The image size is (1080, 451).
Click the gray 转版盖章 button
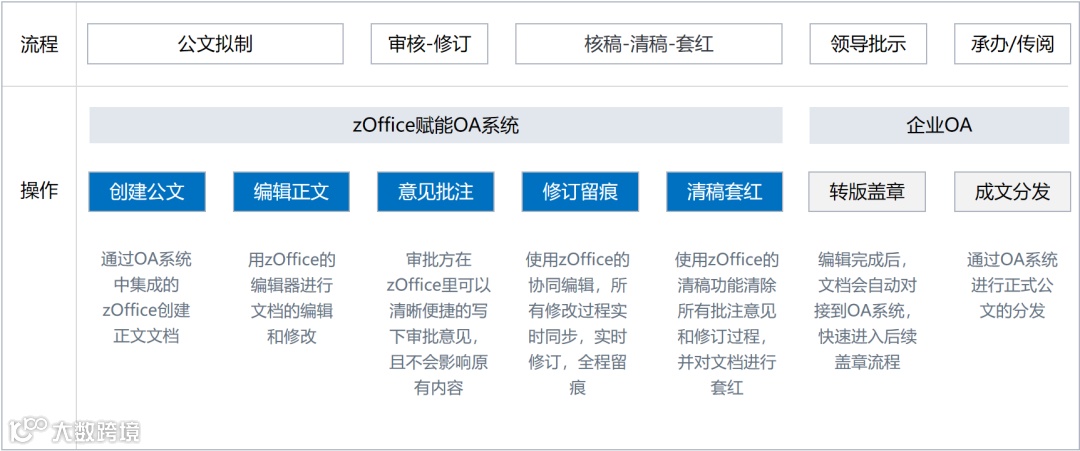click(x=867, y=191)
